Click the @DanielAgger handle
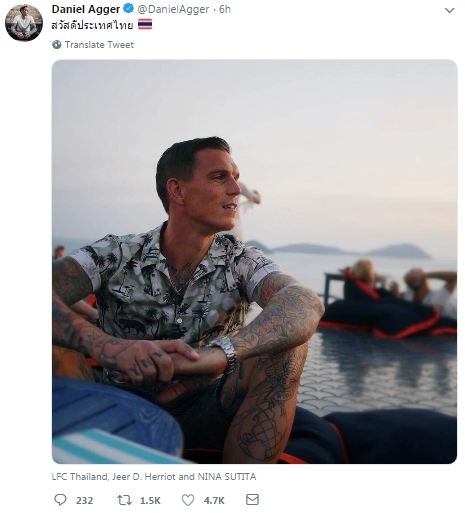 tap(173, 9)
